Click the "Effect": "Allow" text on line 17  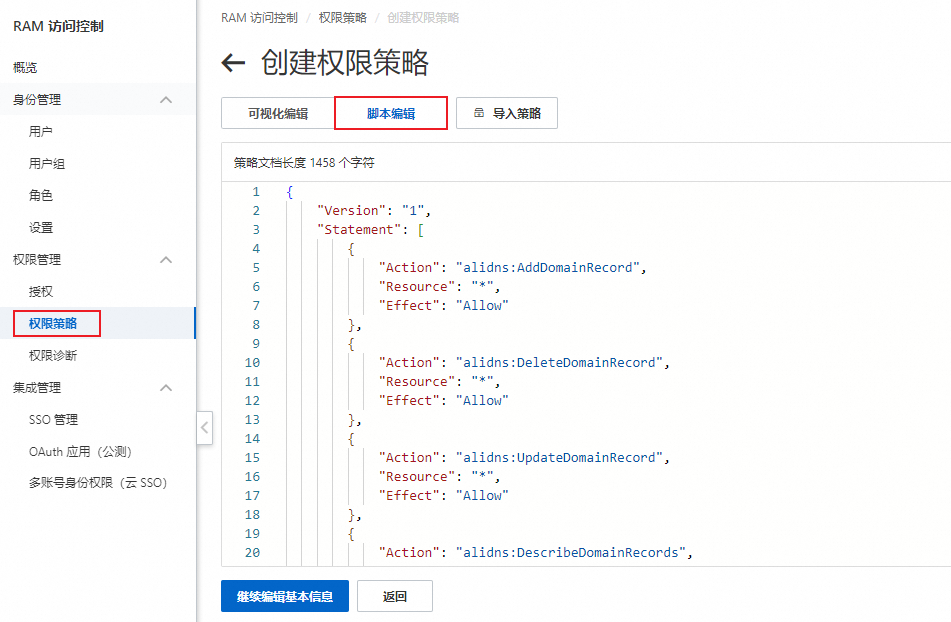[x=443, y=496]
